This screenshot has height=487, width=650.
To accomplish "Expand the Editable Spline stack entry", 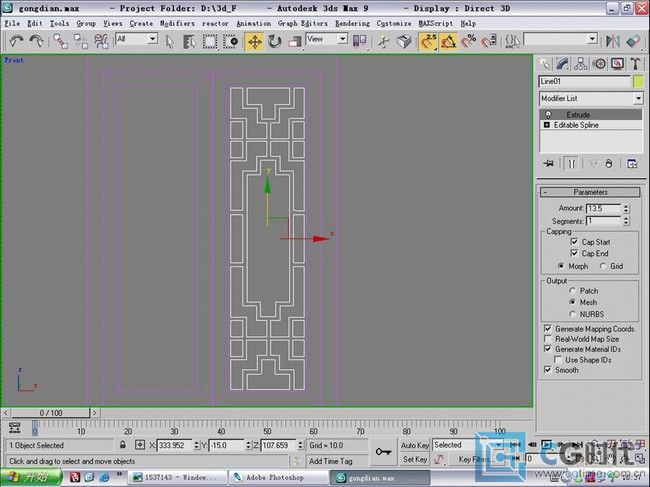I will coord(547,125).
